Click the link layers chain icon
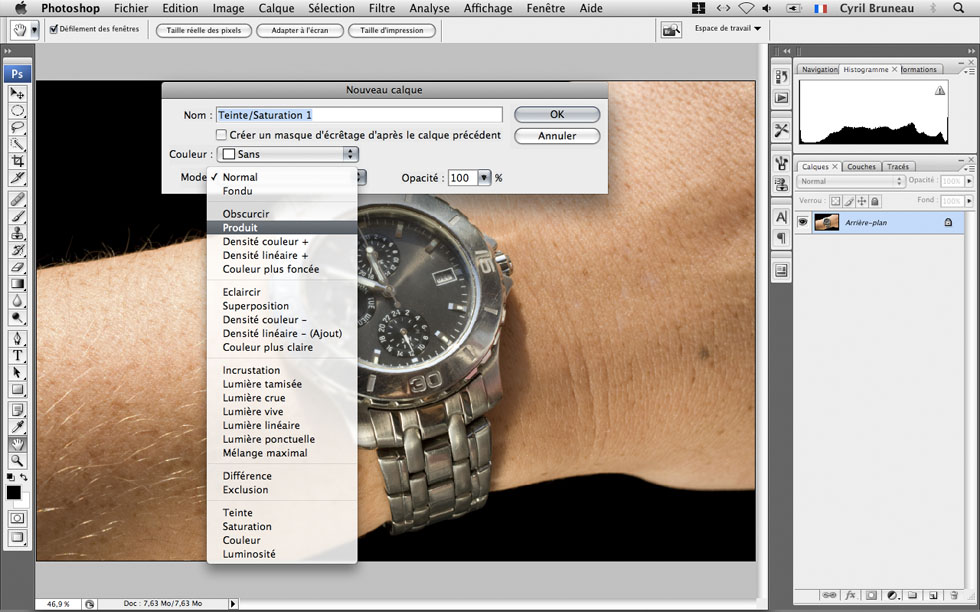 (x=829, y=596)
